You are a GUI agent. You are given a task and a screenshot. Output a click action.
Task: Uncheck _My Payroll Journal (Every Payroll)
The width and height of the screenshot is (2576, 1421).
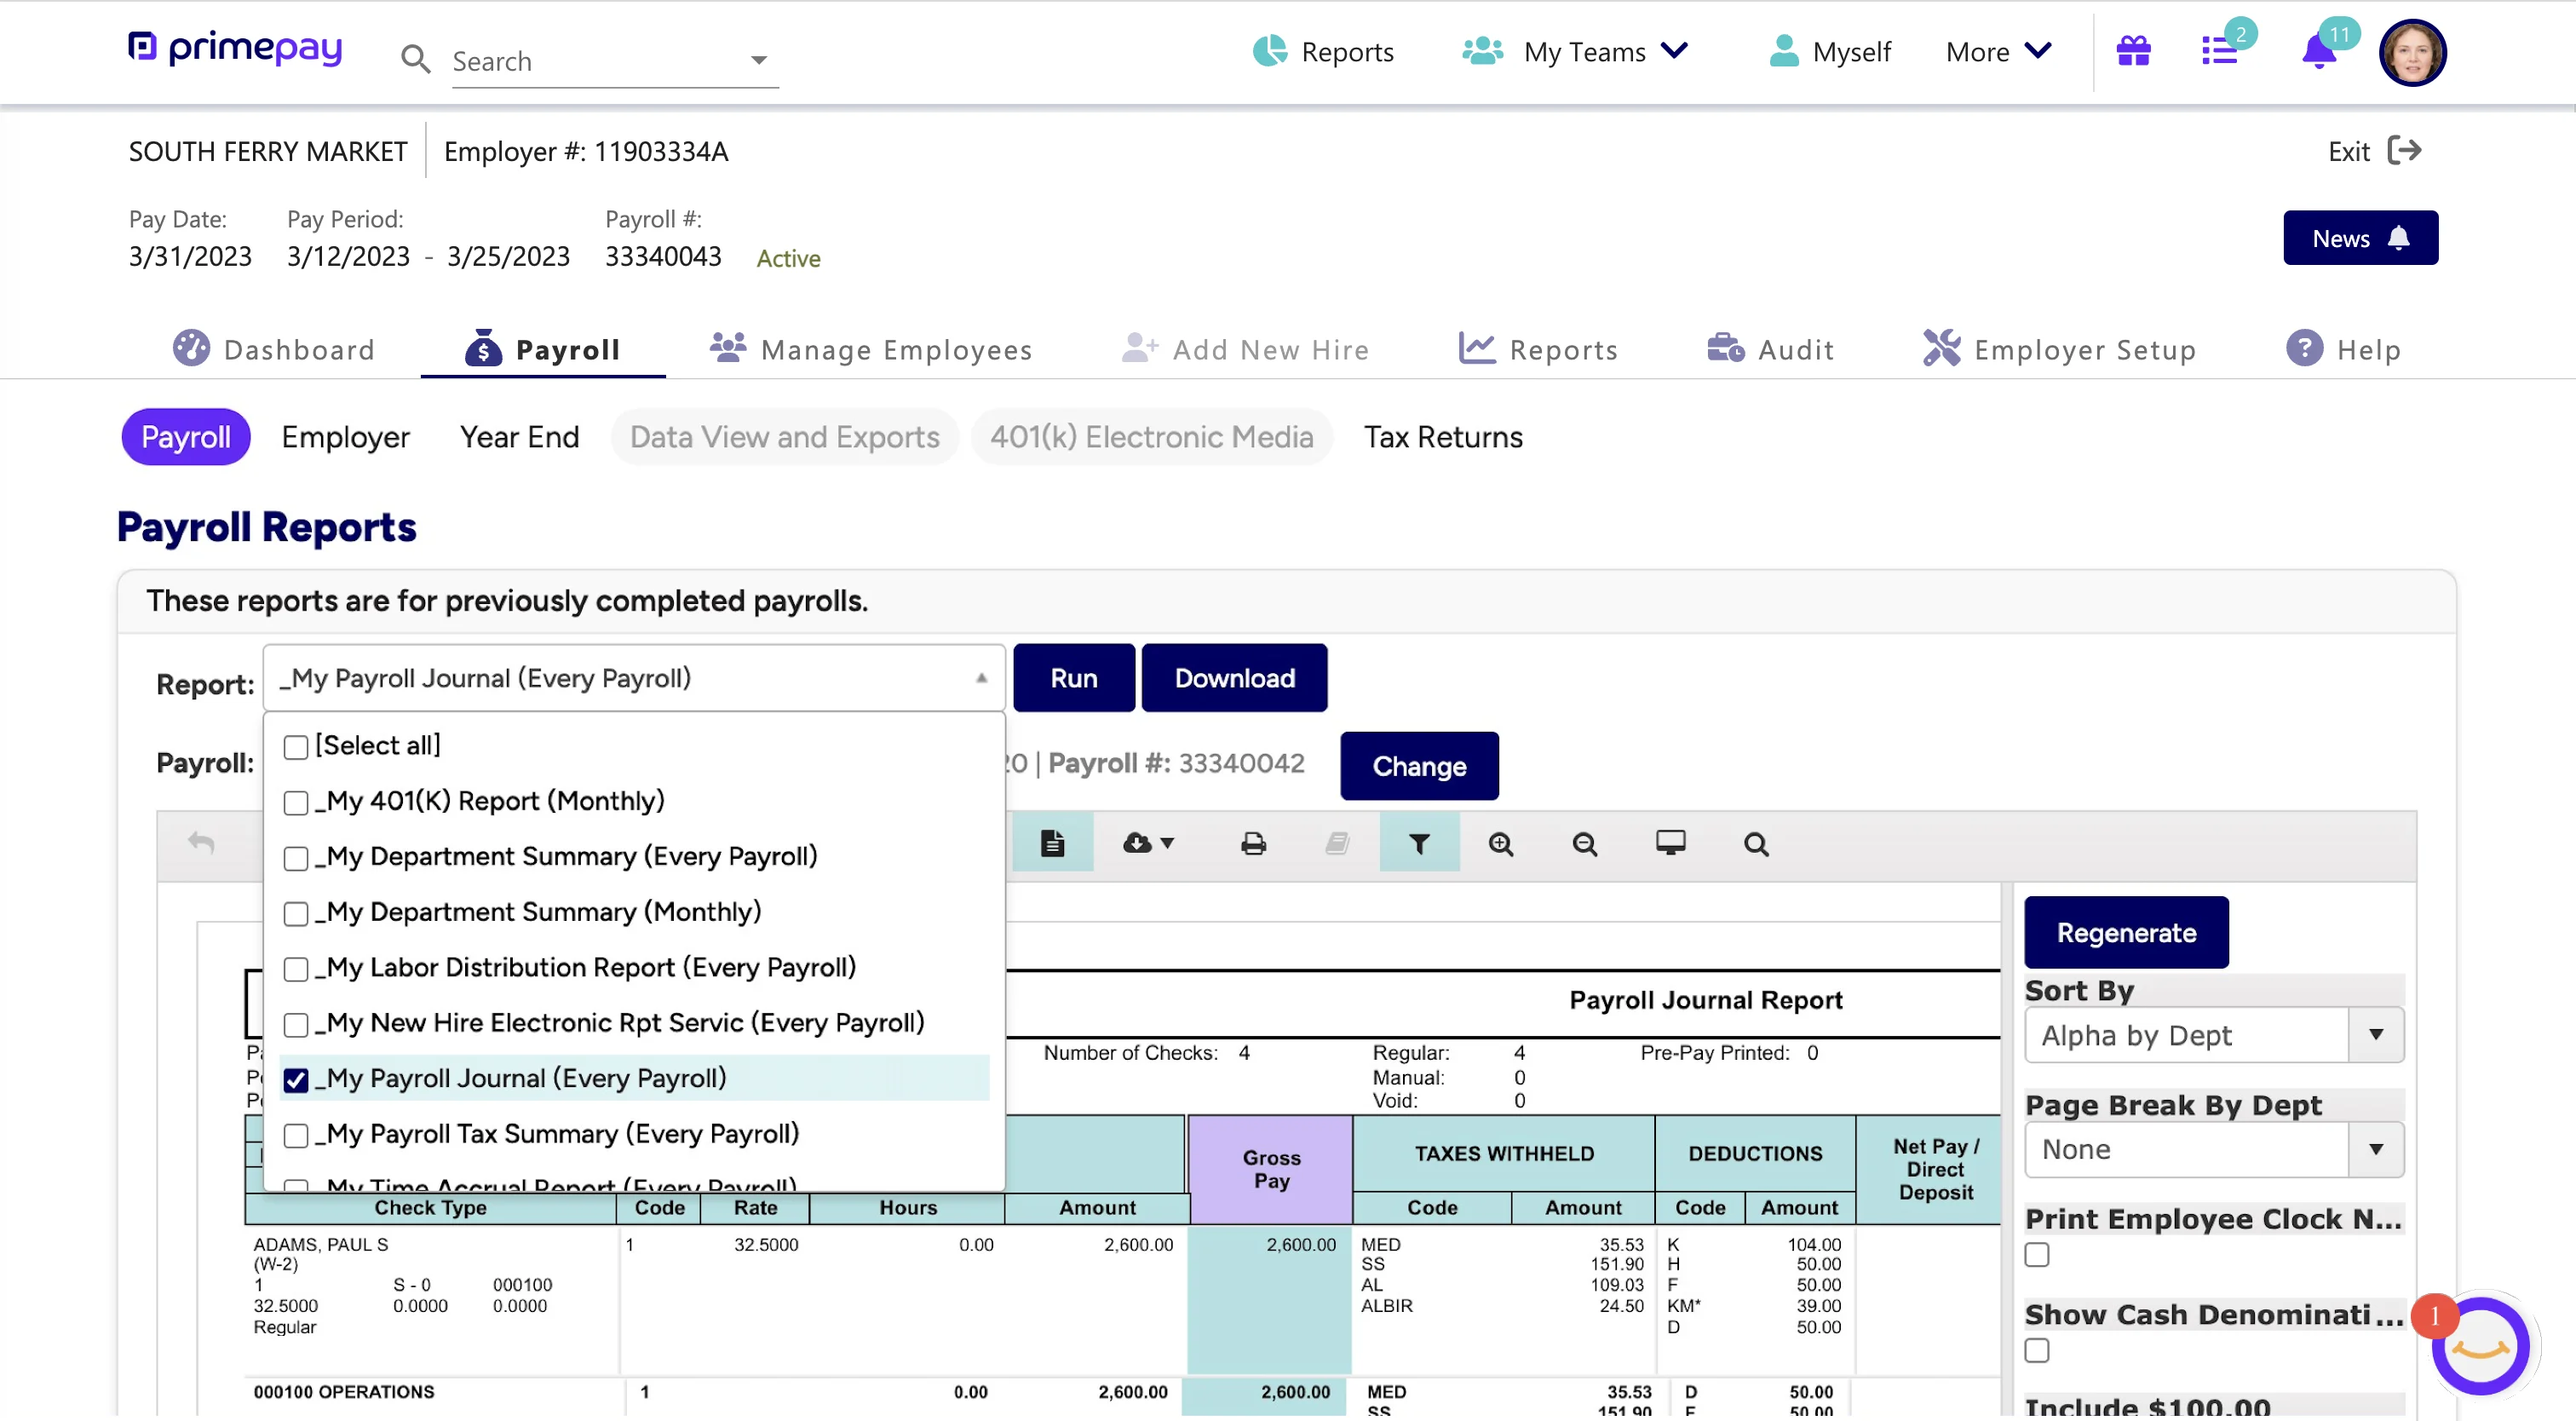click(x=296, y=1080)
